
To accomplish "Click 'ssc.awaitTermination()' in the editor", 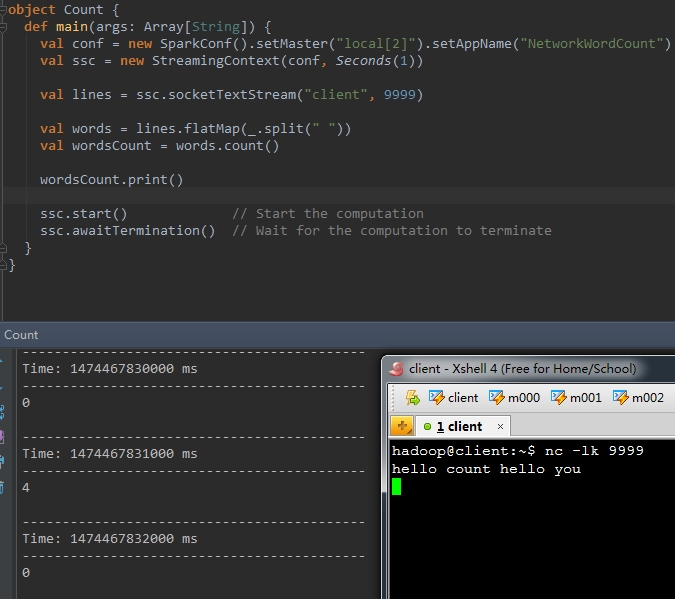I will (127, 231).
